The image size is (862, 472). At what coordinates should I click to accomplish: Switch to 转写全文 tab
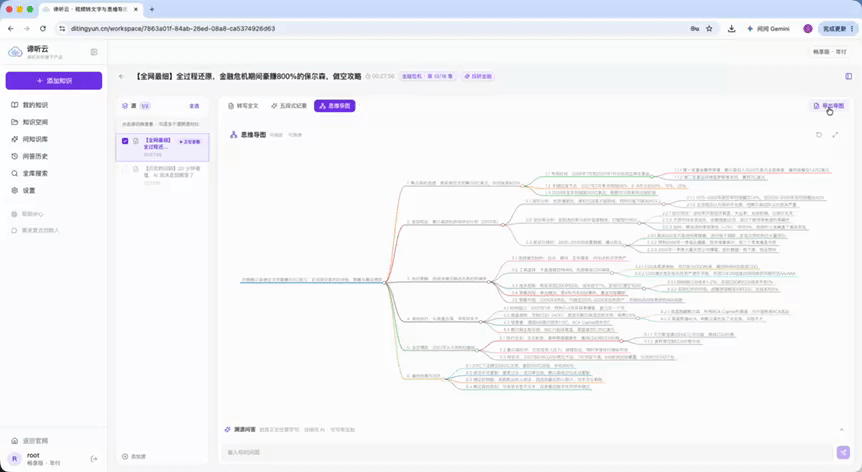click(243, 106)
